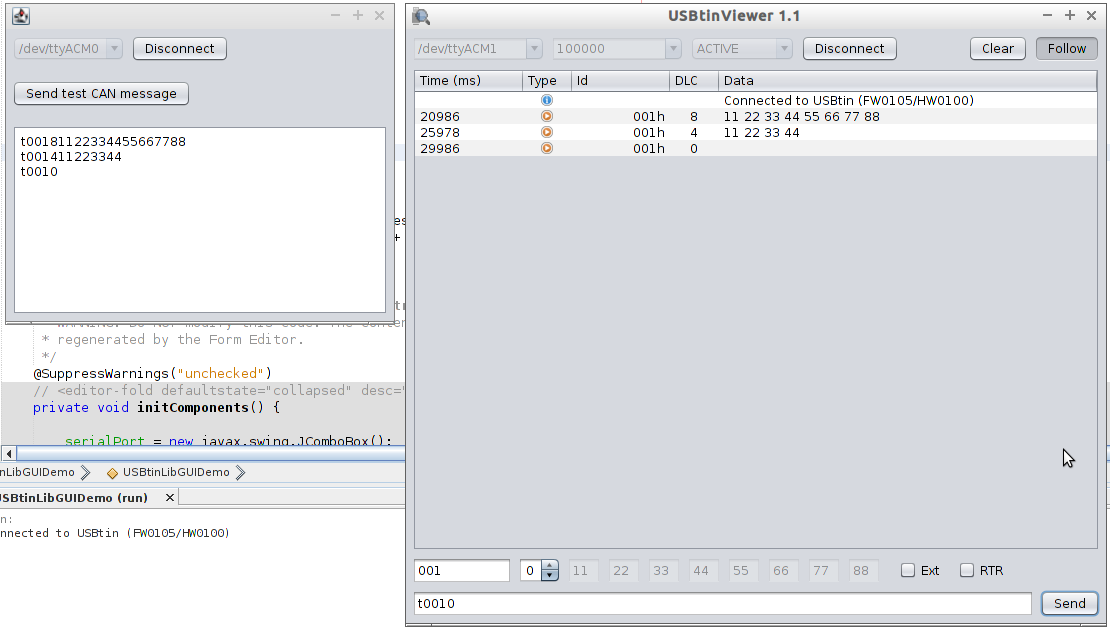The height and width of the screenshot is (637, 1110).
Task: Close the USBtinViewer window
Action: 1092,16
